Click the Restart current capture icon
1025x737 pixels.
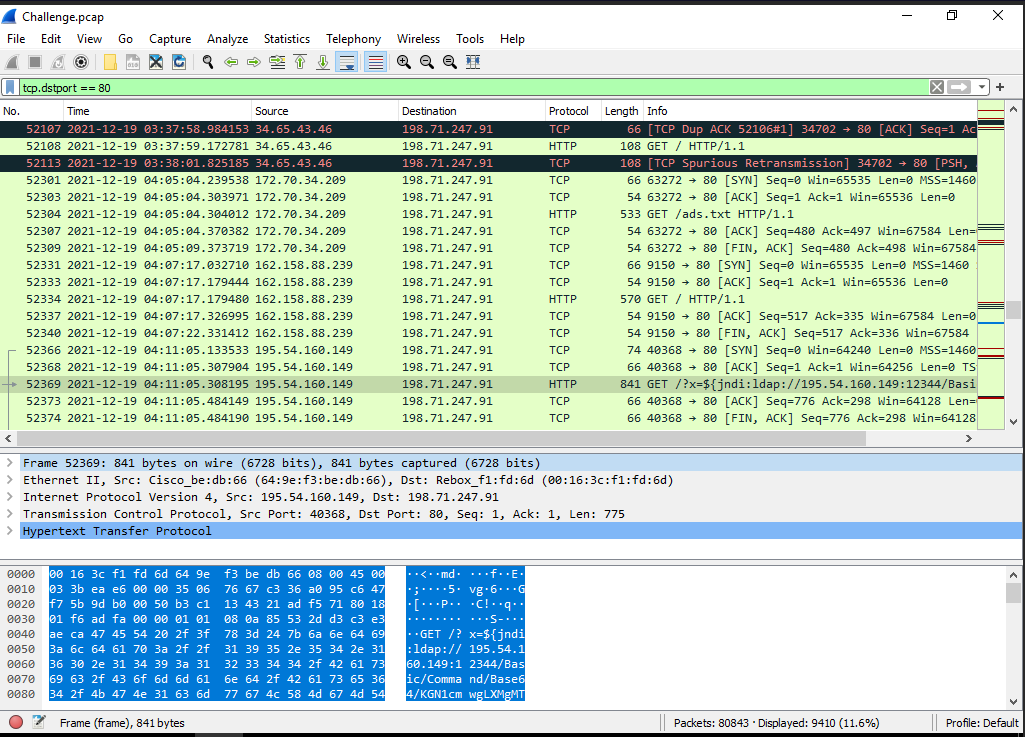58,62
